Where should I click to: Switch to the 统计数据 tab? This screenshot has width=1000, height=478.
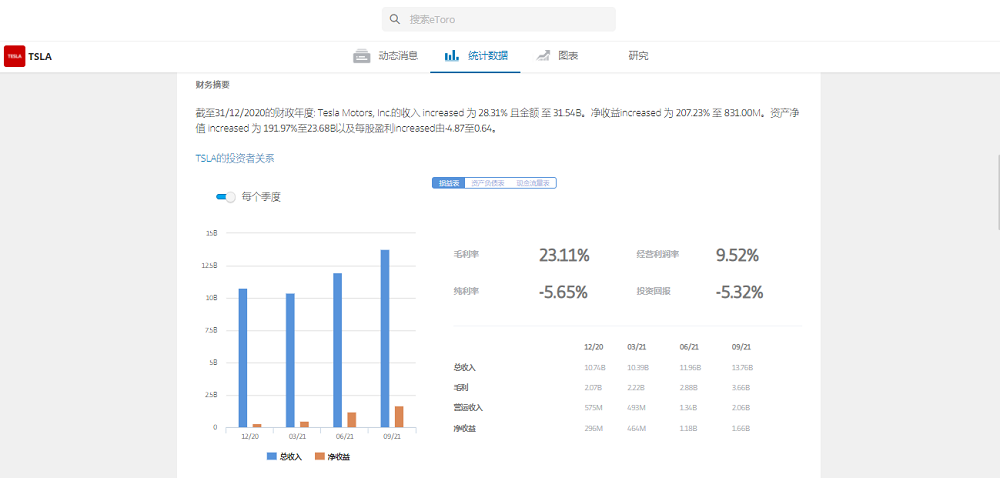(488, 55)
